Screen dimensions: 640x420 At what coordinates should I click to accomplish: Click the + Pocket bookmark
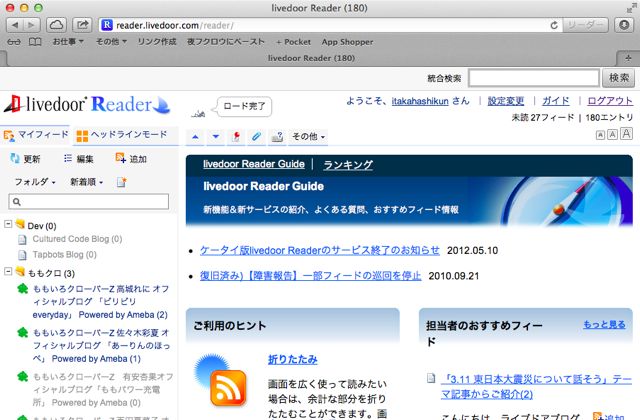(293, 42)
